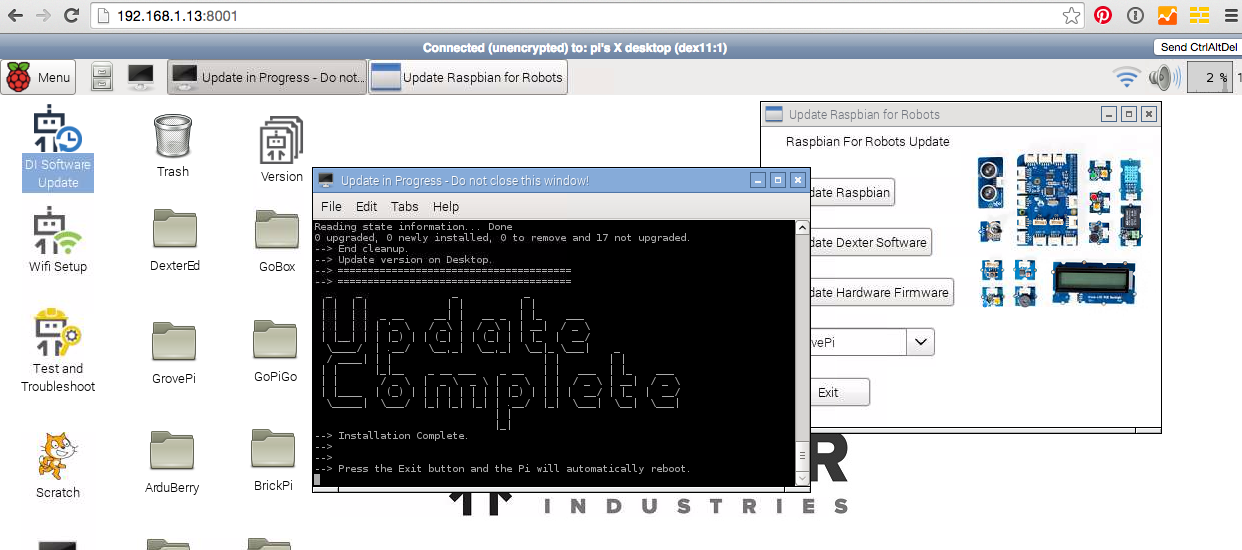Viewport: 1242px width, 550px height.
Task: Open the Trash desktop icon
Action: 173,145
